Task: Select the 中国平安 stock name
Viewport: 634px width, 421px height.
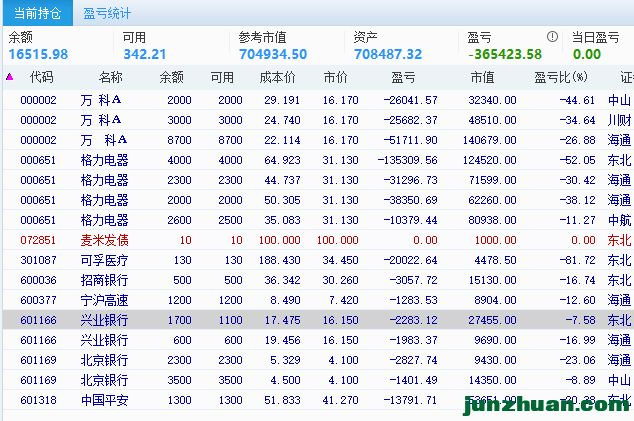Action: (104, 400)
